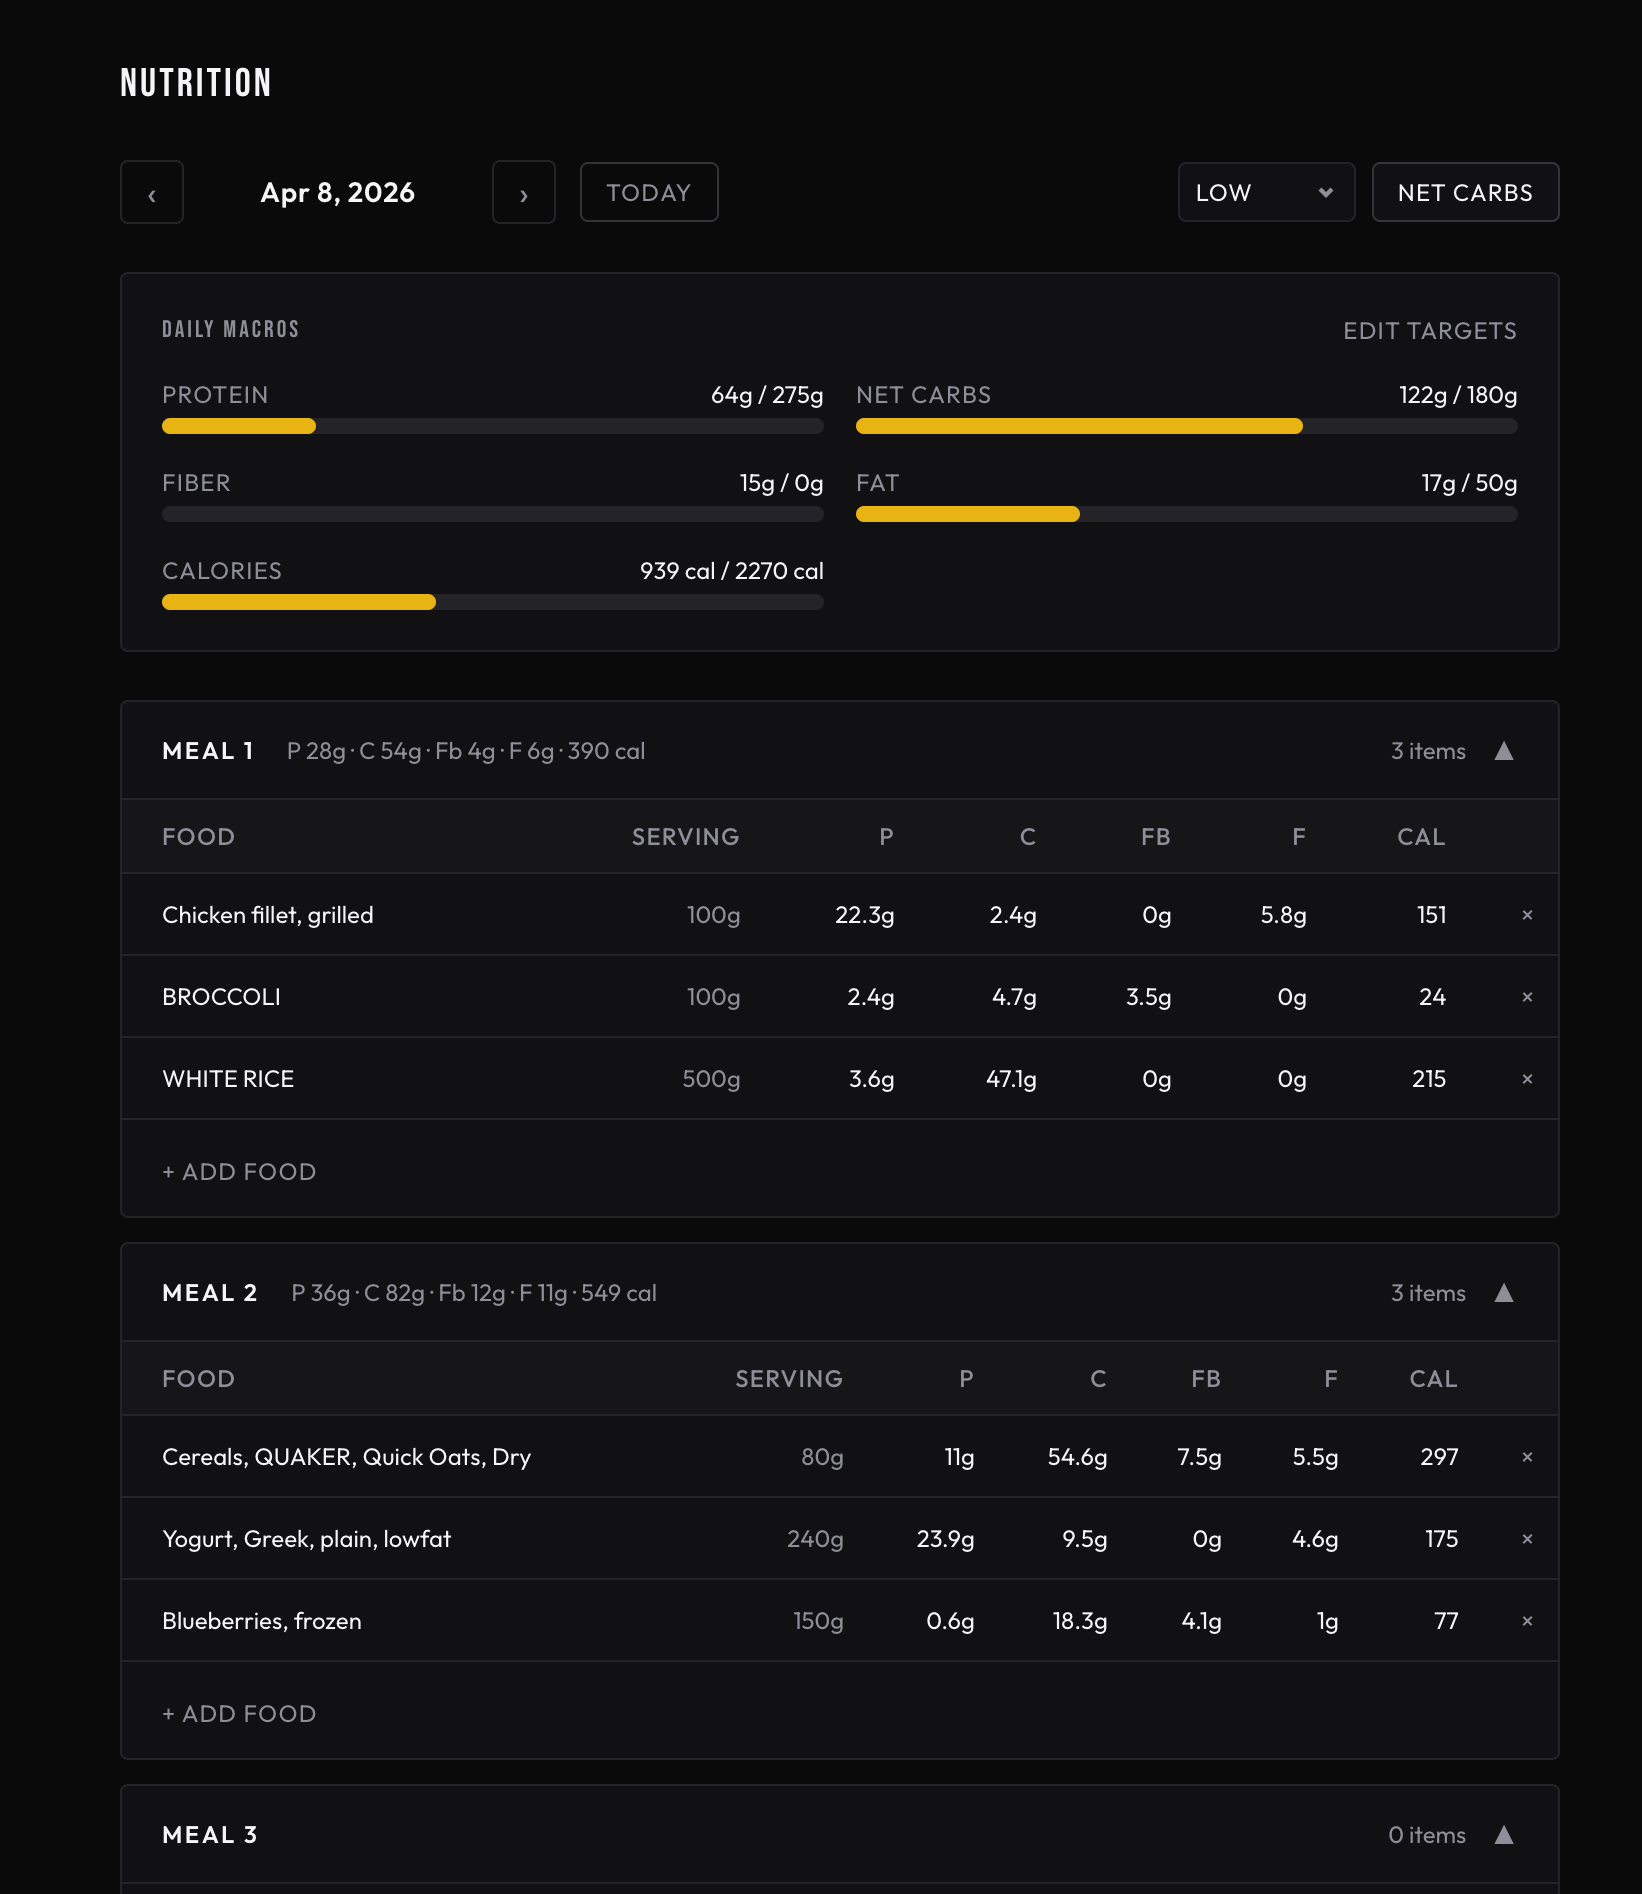Screen dimensions: 1642x1894
Task: Click Meal 2 '3 items' count
Action: [x=1428, y=1293]
